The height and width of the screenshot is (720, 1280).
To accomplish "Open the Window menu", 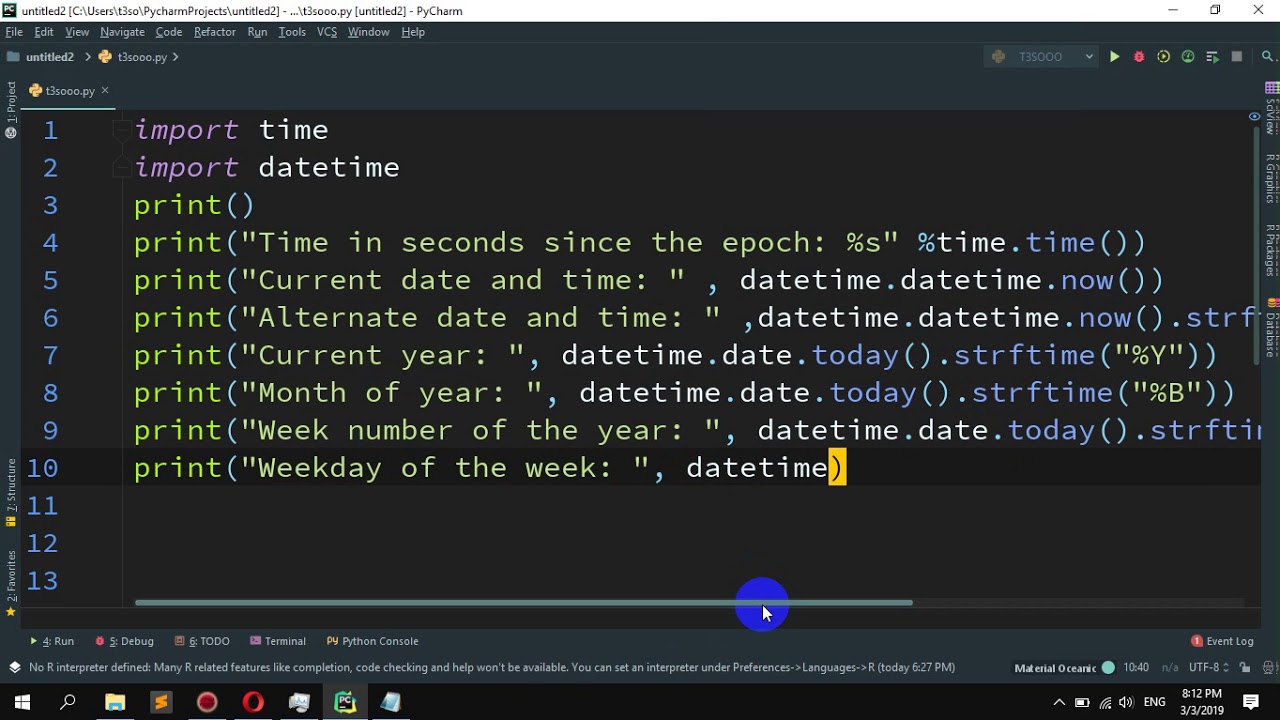I will click(x=368, y=32).
